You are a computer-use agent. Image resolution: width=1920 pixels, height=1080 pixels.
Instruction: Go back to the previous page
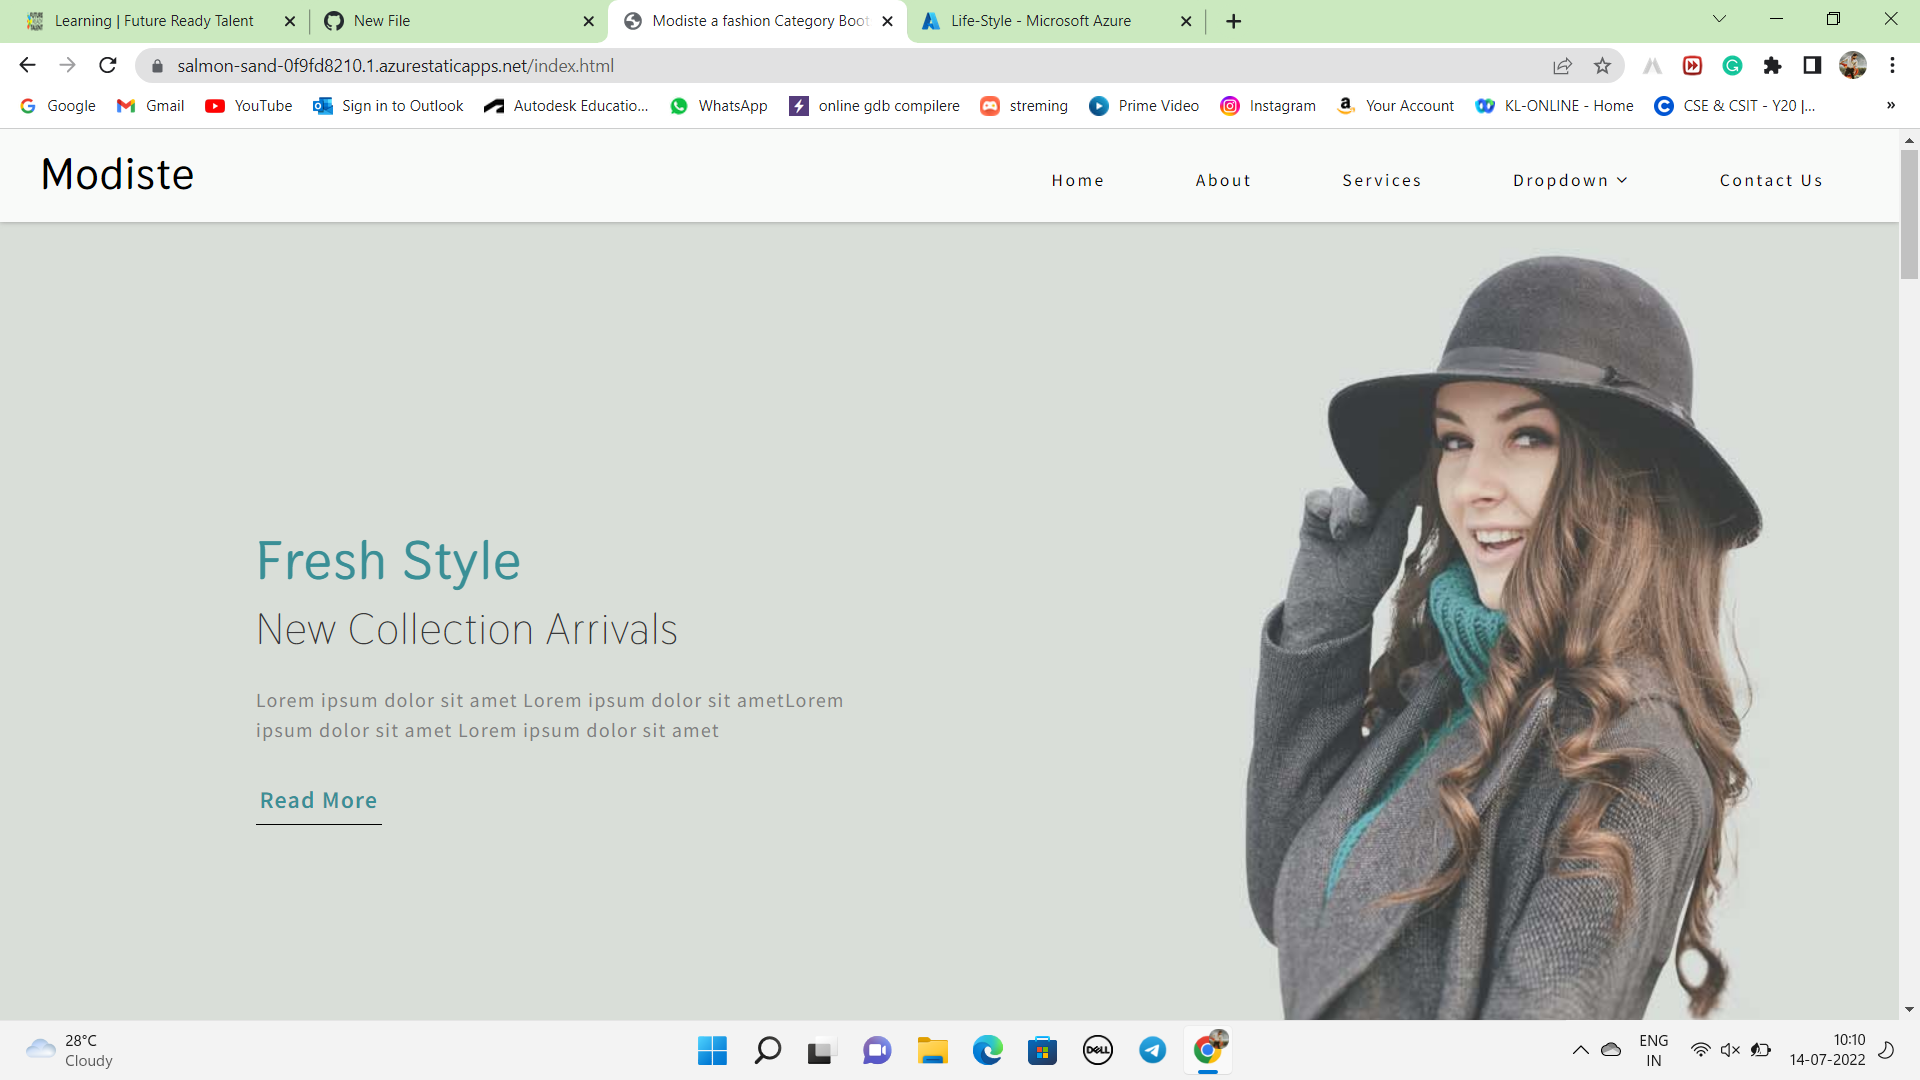pyautogui.click(x=27, y=66)
